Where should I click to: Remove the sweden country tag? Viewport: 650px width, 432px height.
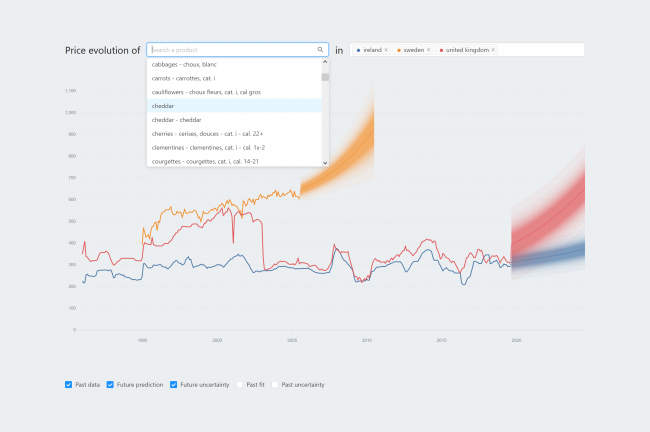(428, 49)
